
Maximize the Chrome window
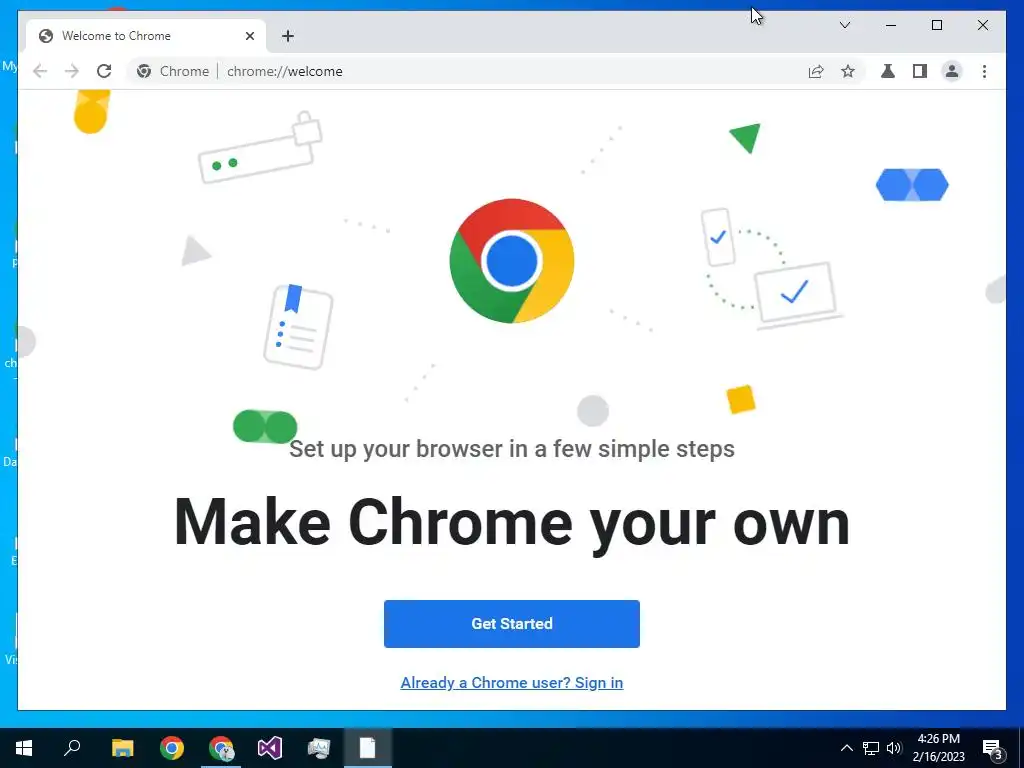(x=936, y=25)
